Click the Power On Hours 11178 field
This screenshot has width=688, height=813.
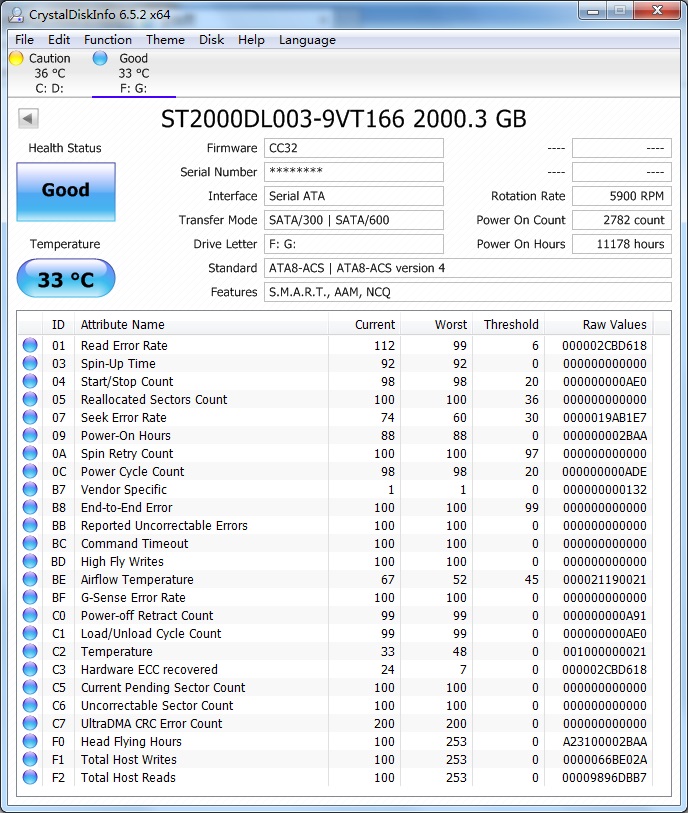point(622,244)
